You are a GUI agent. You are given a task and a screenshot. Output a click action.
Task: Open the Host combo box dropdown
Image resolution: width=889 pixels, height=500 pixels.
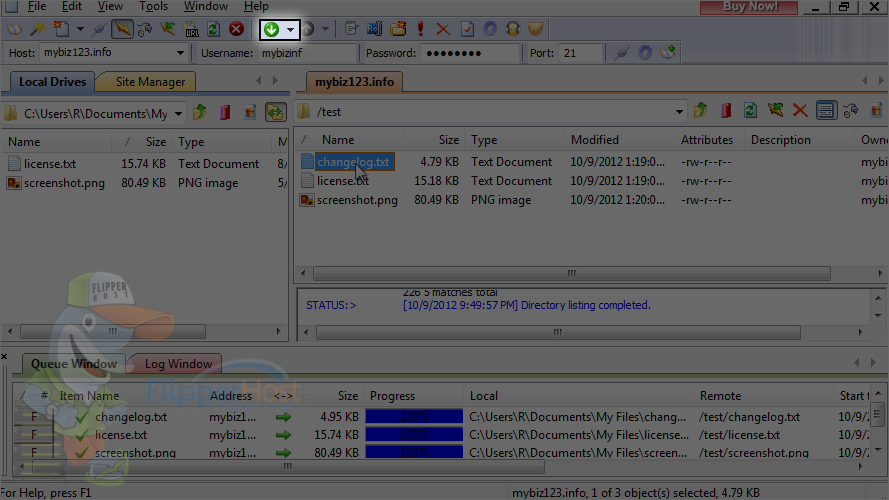(x=180, y=53)
